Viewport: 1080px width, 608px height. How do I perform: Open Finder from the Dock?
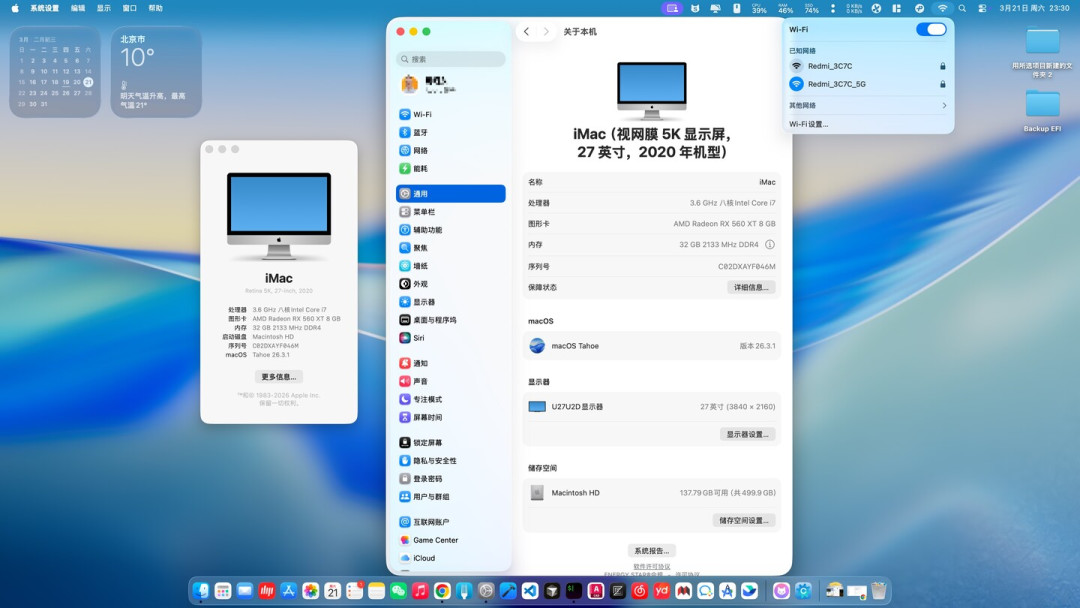click(x=200, y=591)
